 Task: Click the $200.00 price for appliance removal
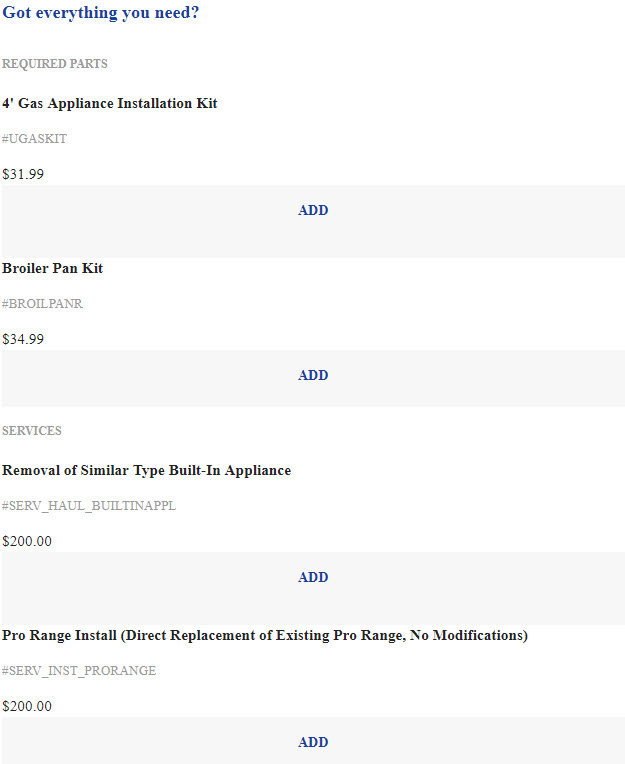click(27, 541)
